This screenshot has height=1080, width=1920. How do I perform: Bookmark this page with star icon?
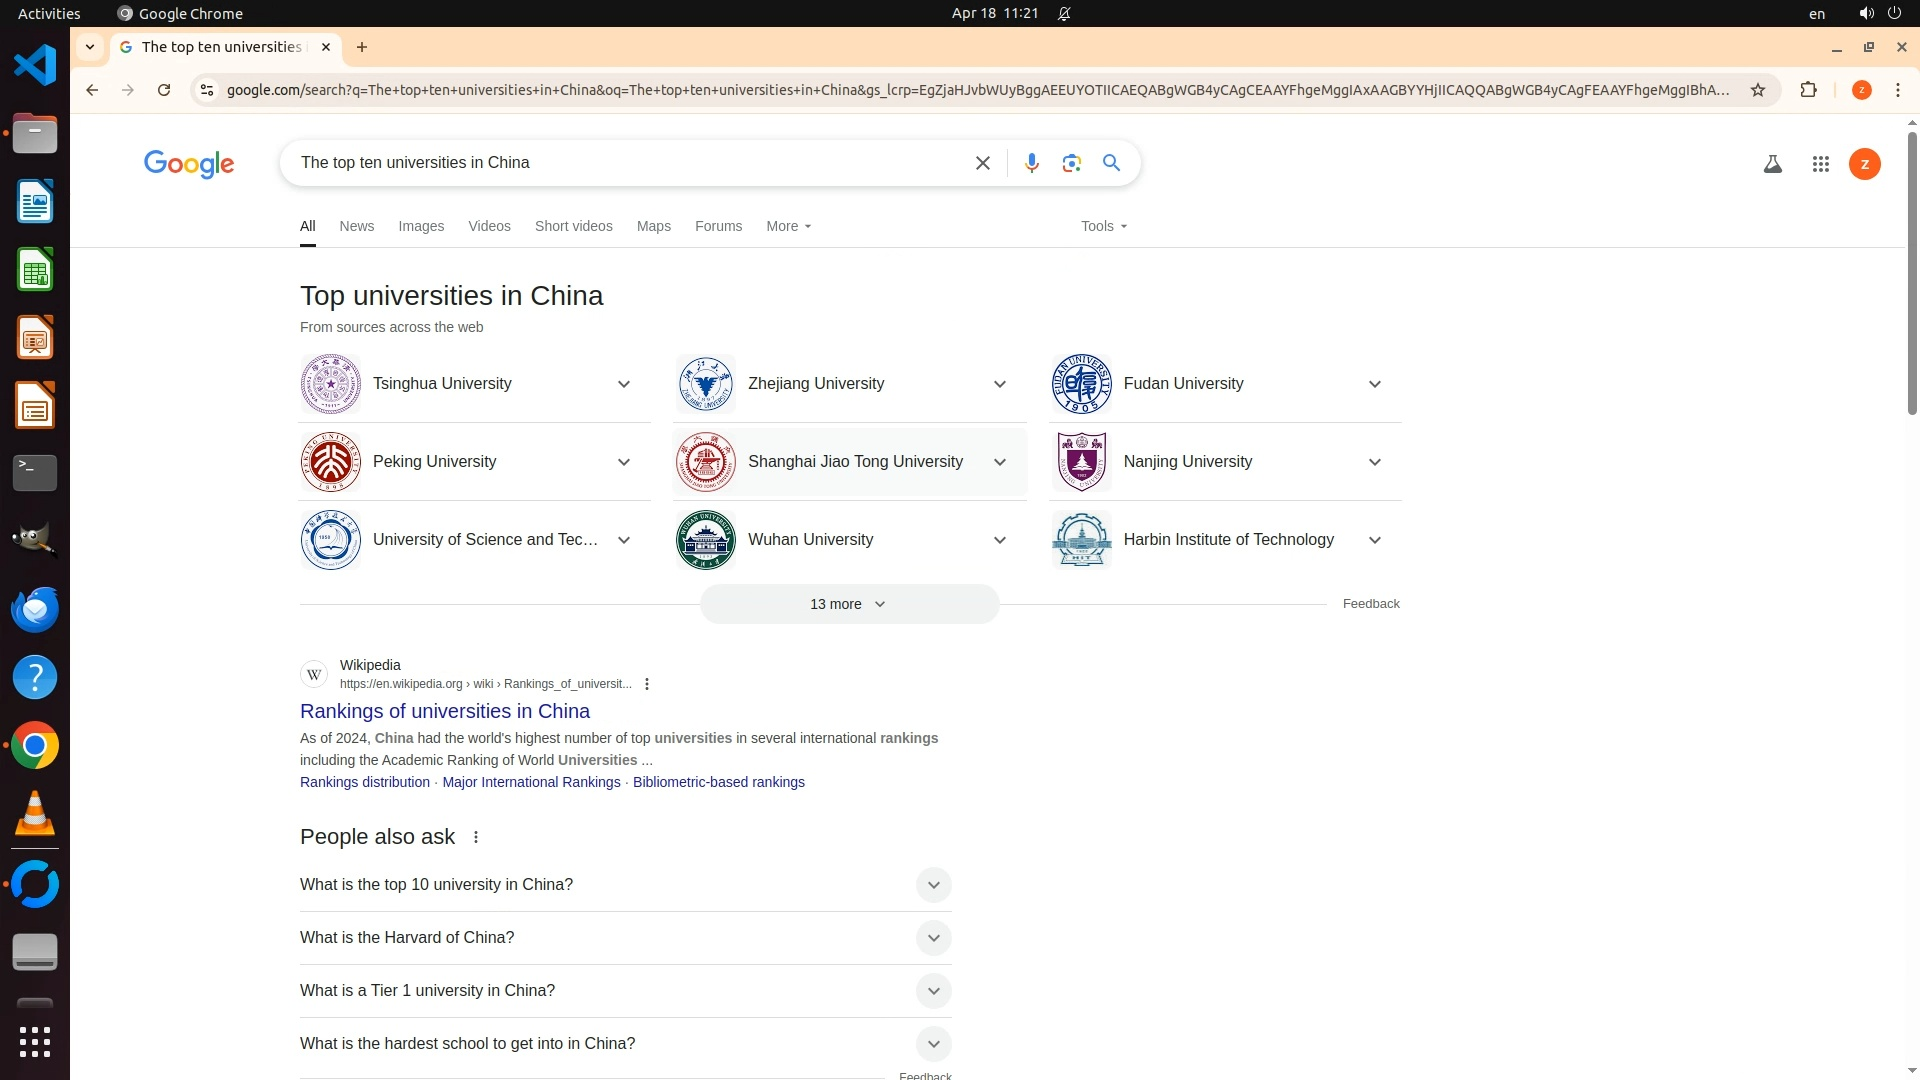point(1757,90)
